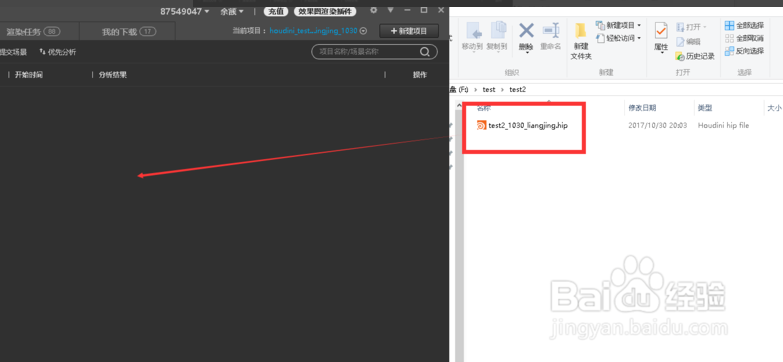This screenshot has height=362, width=783.
Task: Click 全部取消 in the Explorer ribbon
Action: 744,38
